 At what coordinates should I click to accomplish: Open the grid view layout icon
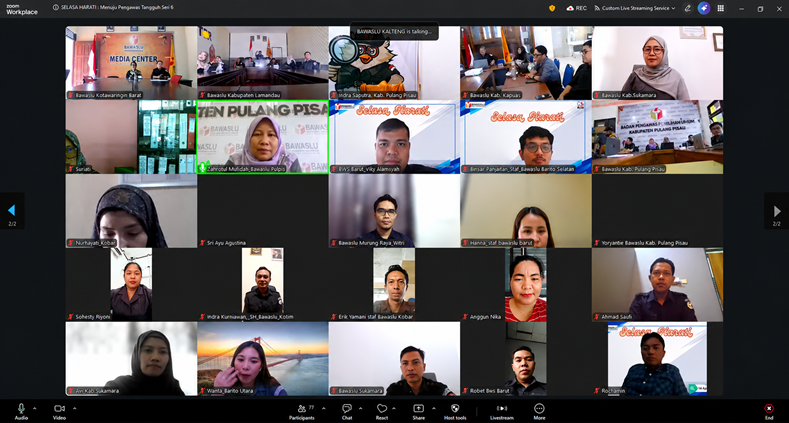721,8
